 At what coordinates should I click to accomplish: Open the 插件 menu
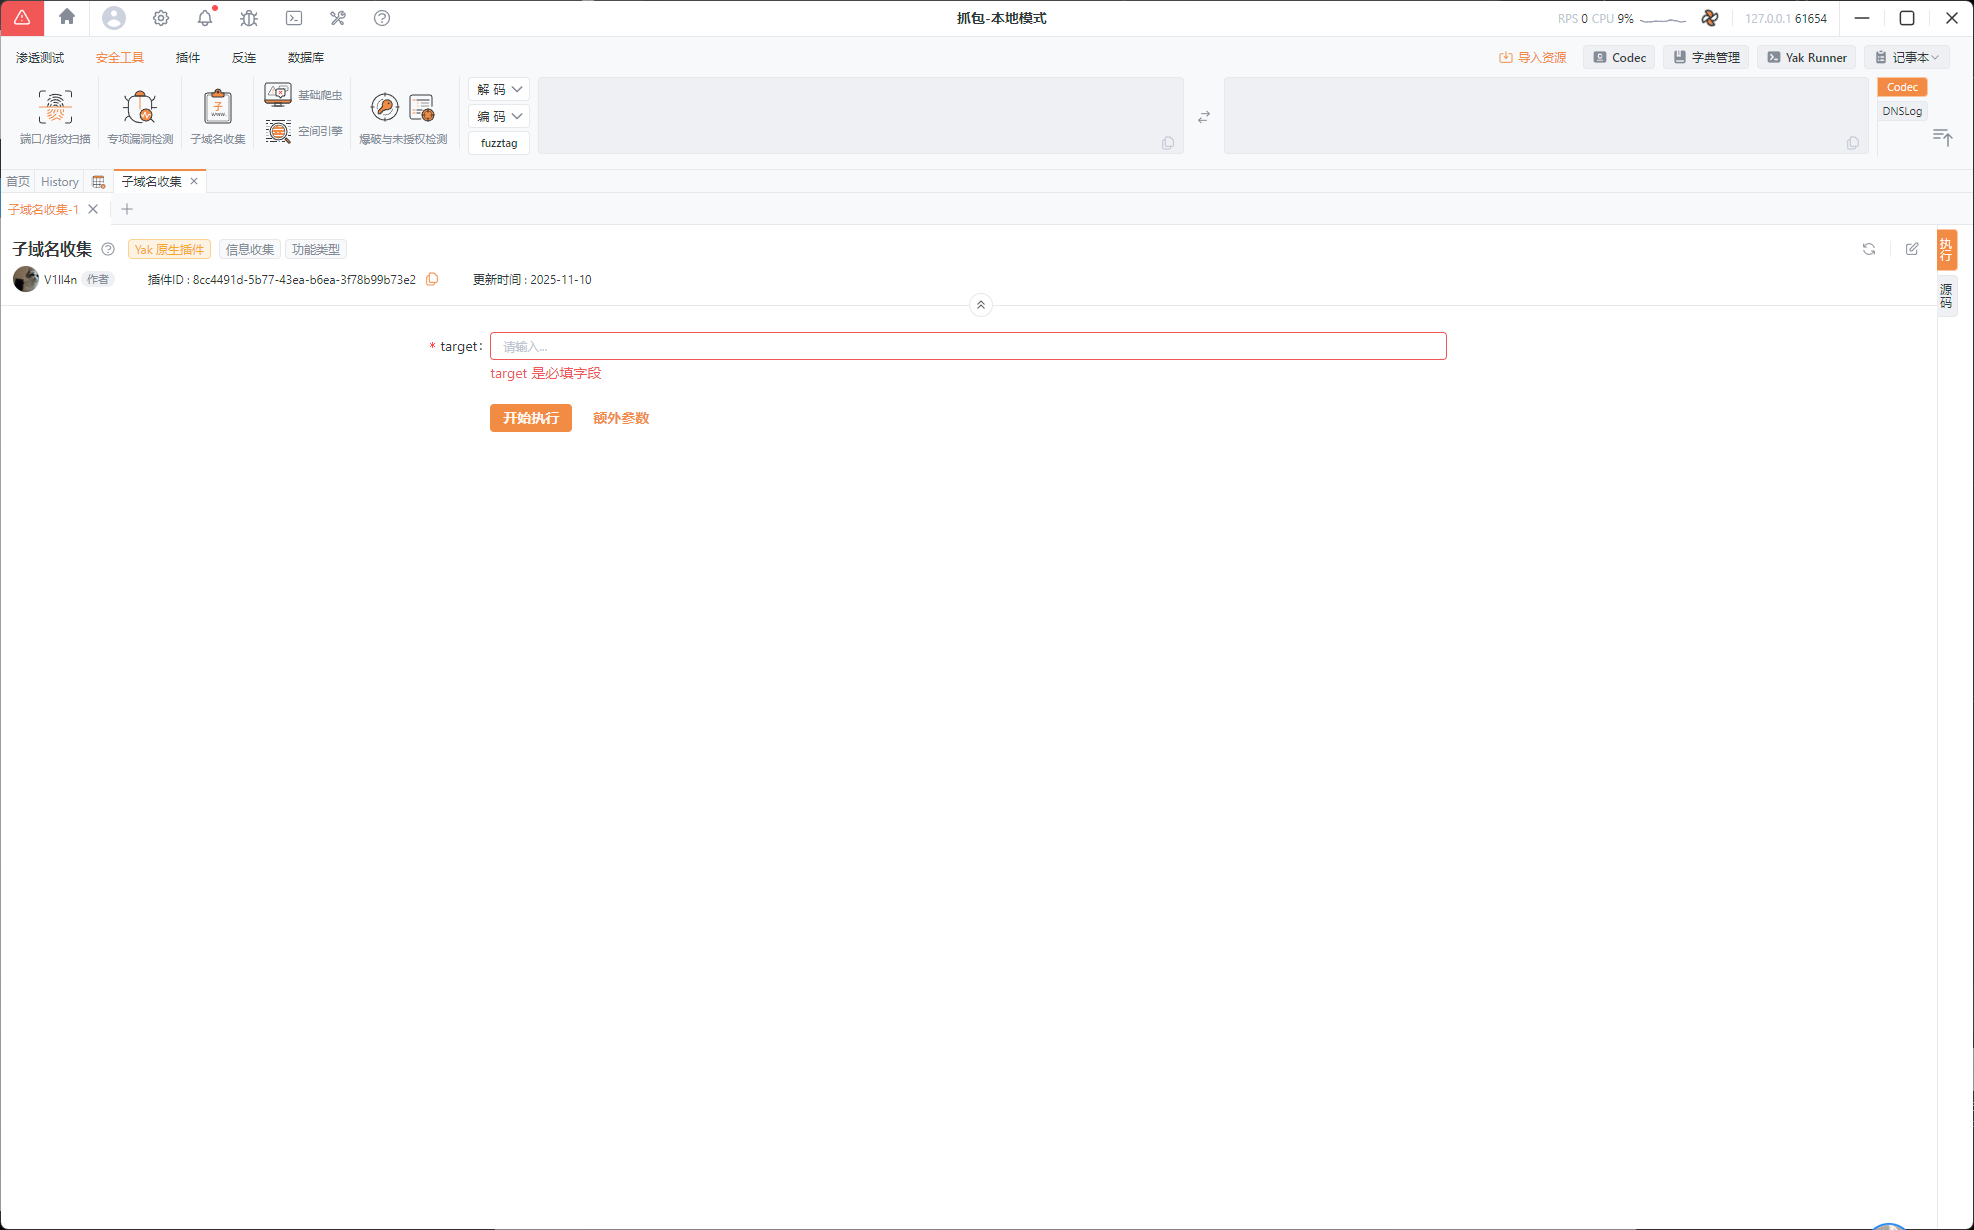point(187,57)
